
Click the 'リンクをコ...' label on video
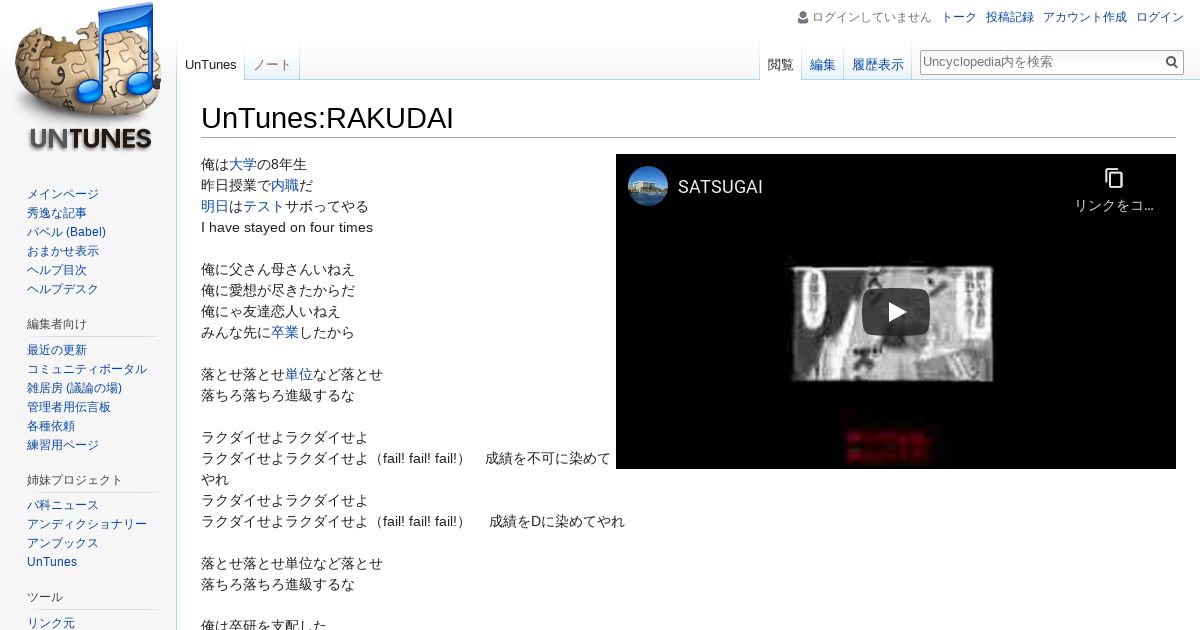tap(1114, 205)
